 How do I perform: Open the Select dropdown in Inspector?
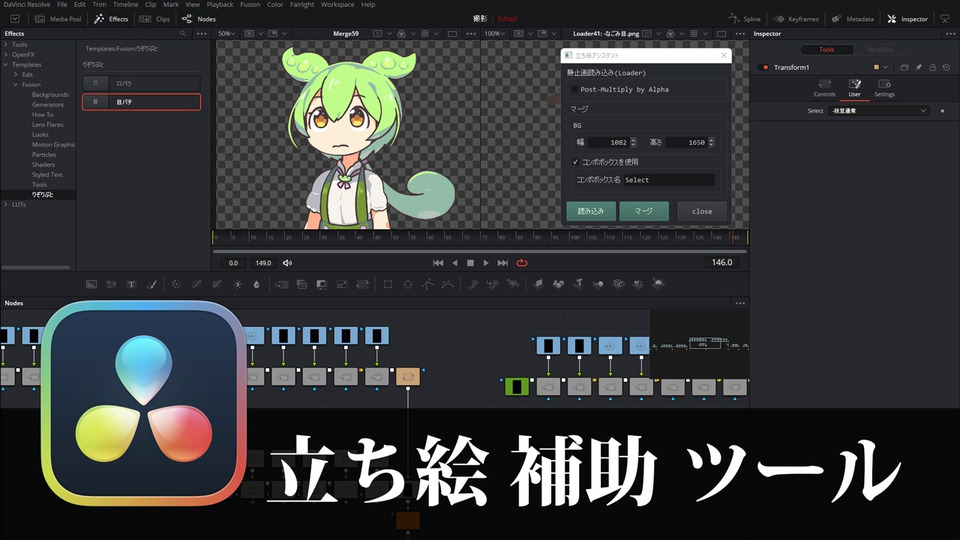tap(879, 111)
